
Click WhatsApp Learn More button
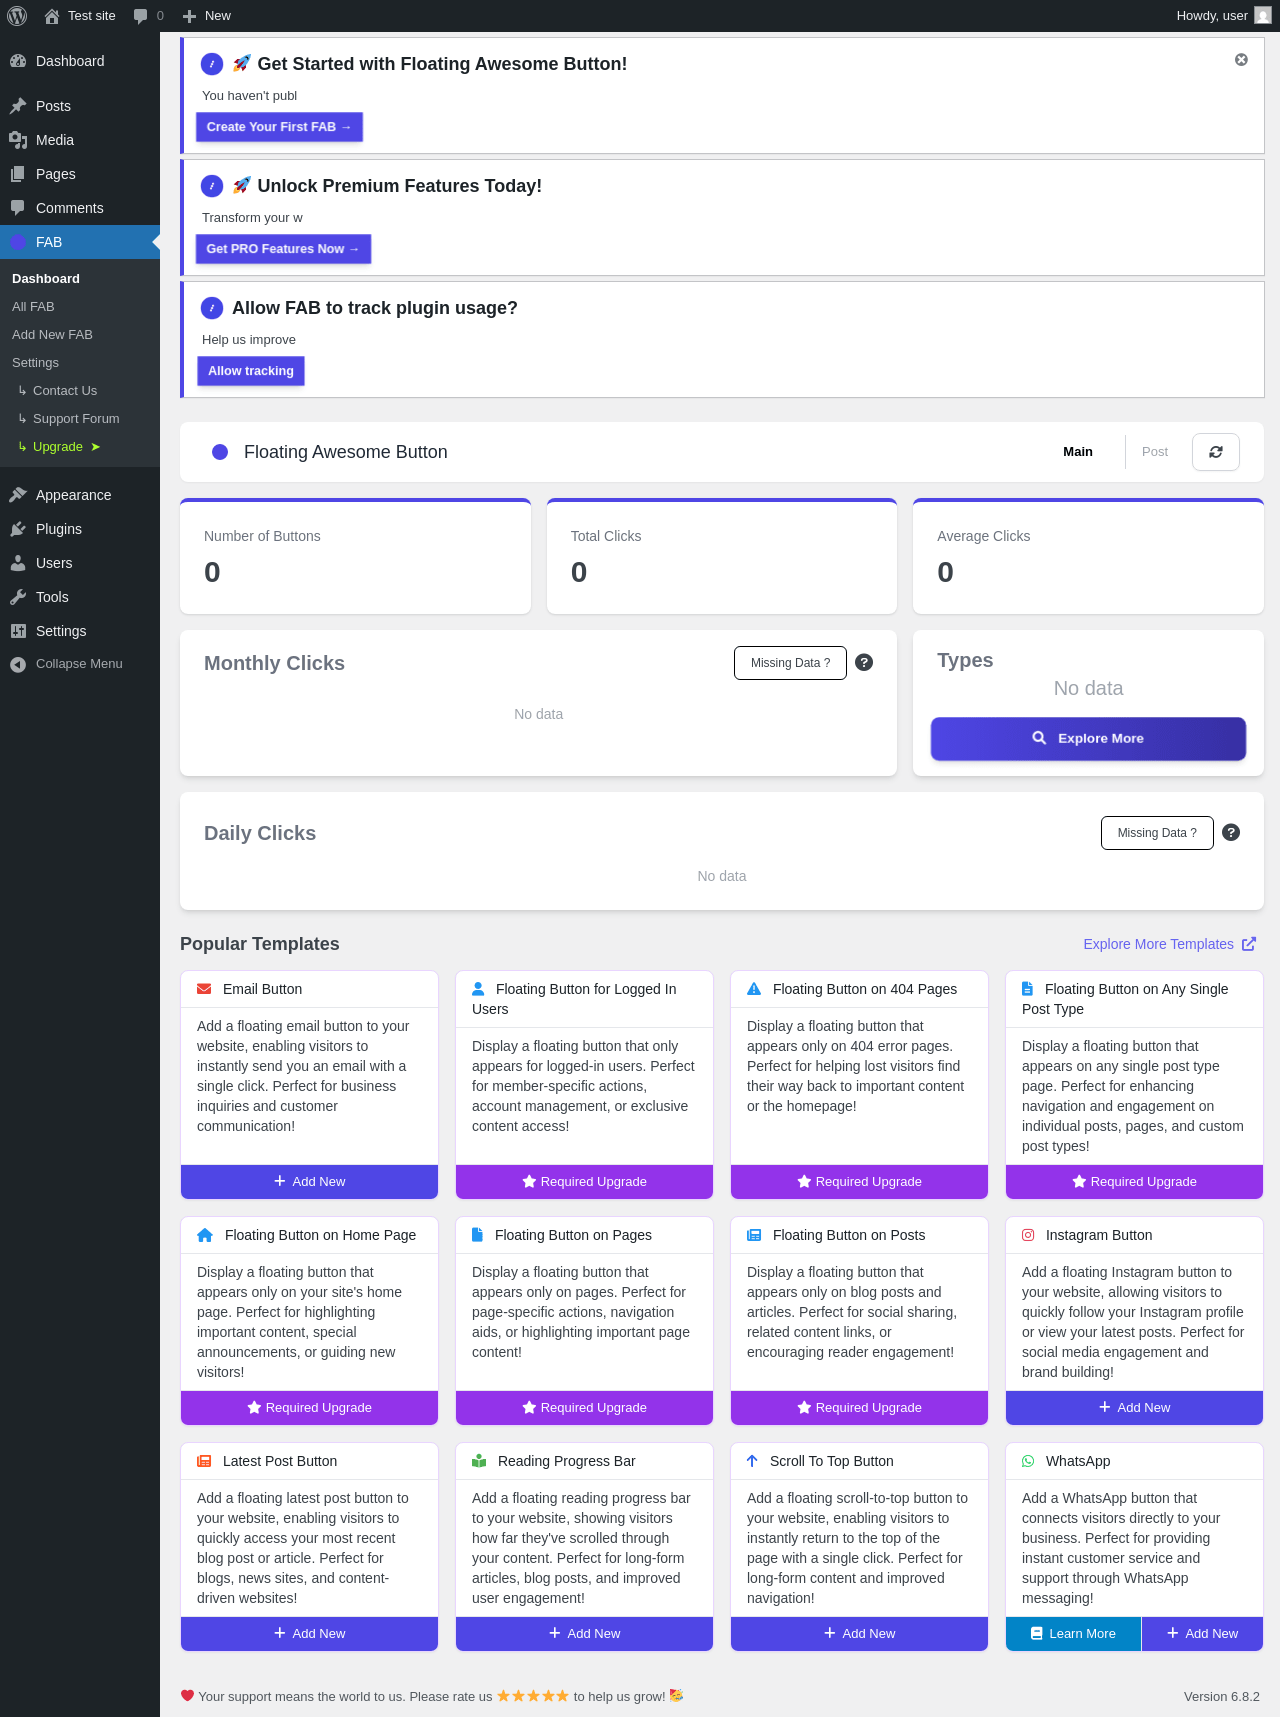(x=1073, y=1634)
